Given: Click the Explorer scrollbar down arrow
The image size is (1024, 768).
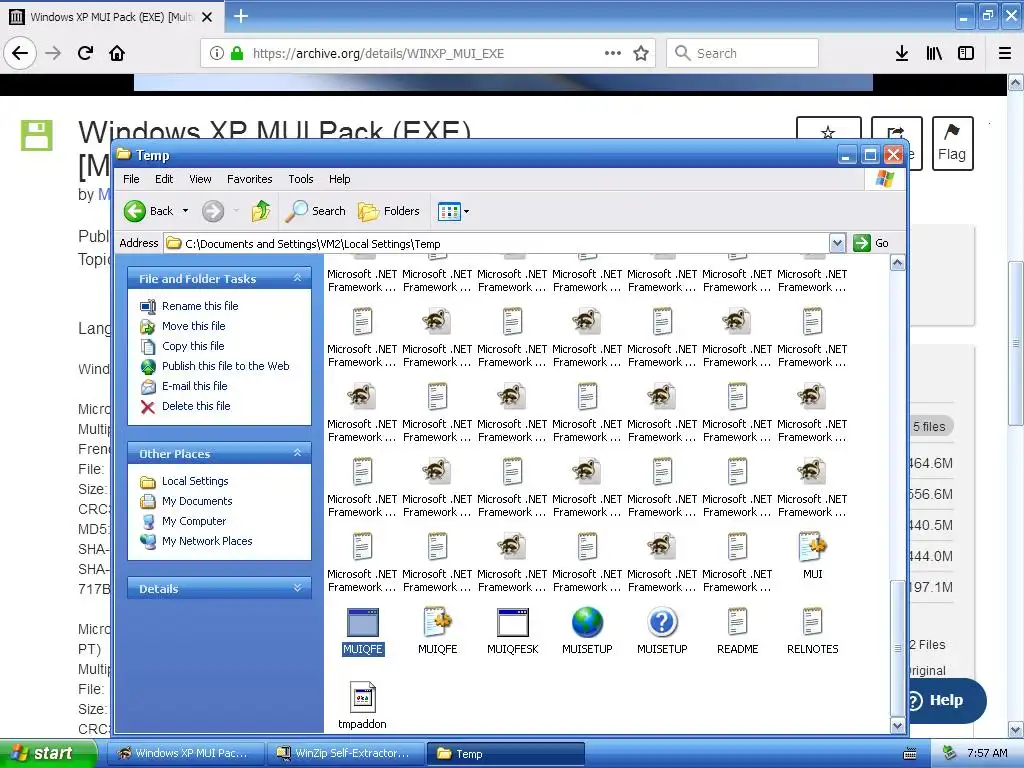Looking at the screenshot, I should coord(897,726).
